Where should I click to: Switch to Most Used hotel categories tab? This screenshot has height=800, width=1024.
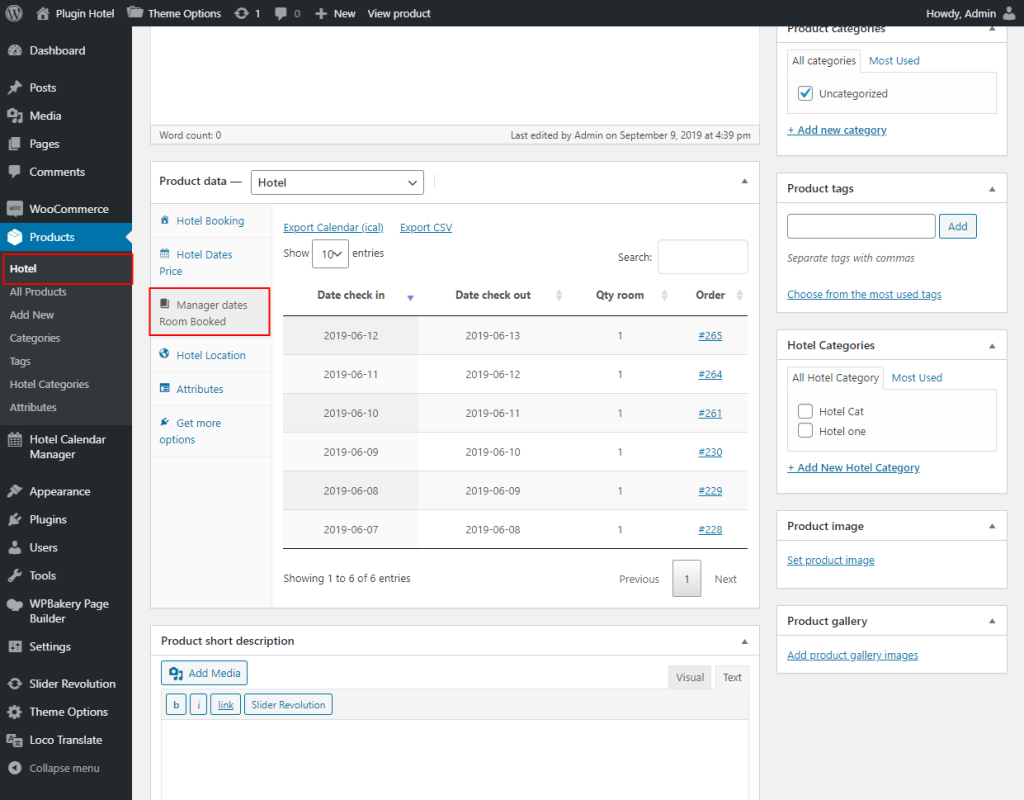pos(917,378)
